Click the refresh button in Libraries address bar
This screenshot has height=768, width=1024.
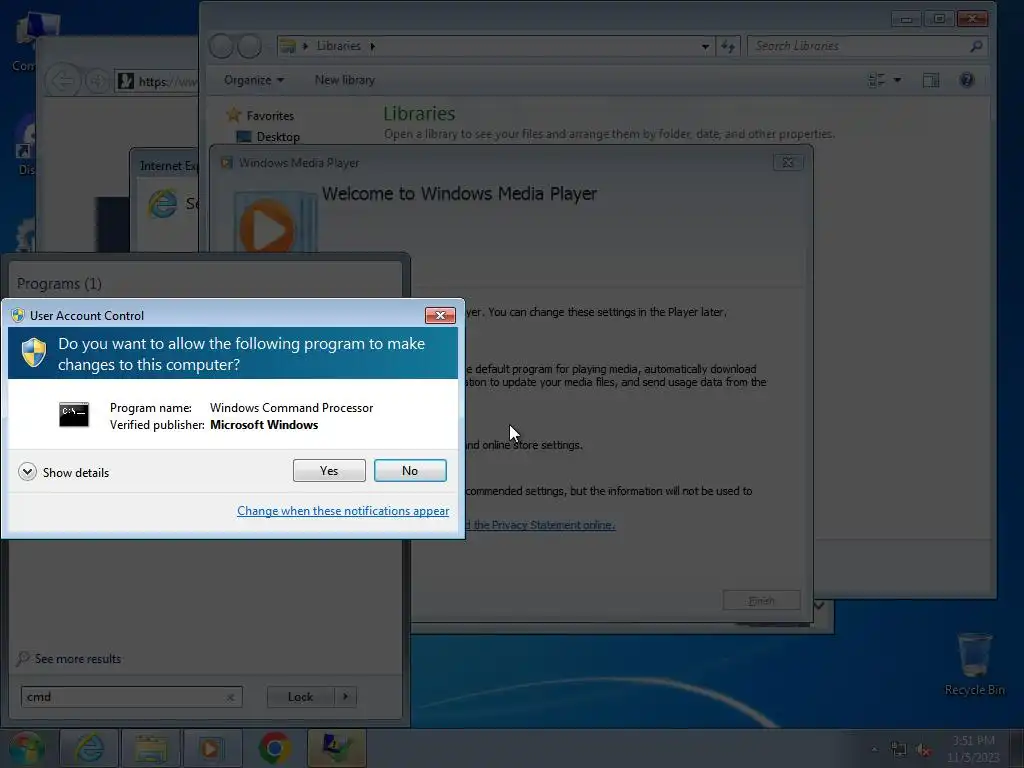click(x=728, y=46)
